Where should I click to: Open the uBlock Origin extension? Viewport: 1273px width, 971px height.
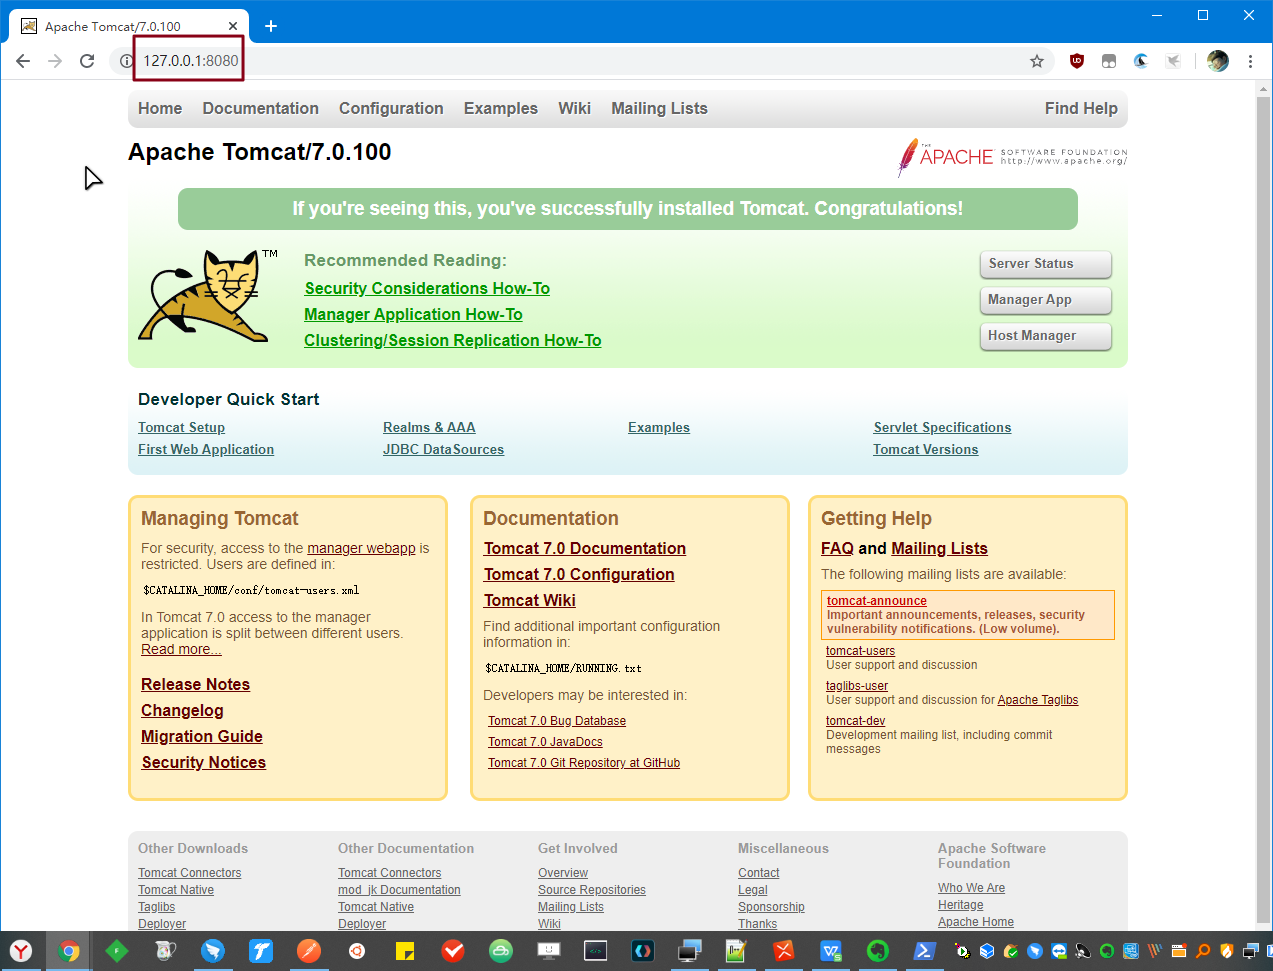pyautogui.click(x=1077, y=61)
